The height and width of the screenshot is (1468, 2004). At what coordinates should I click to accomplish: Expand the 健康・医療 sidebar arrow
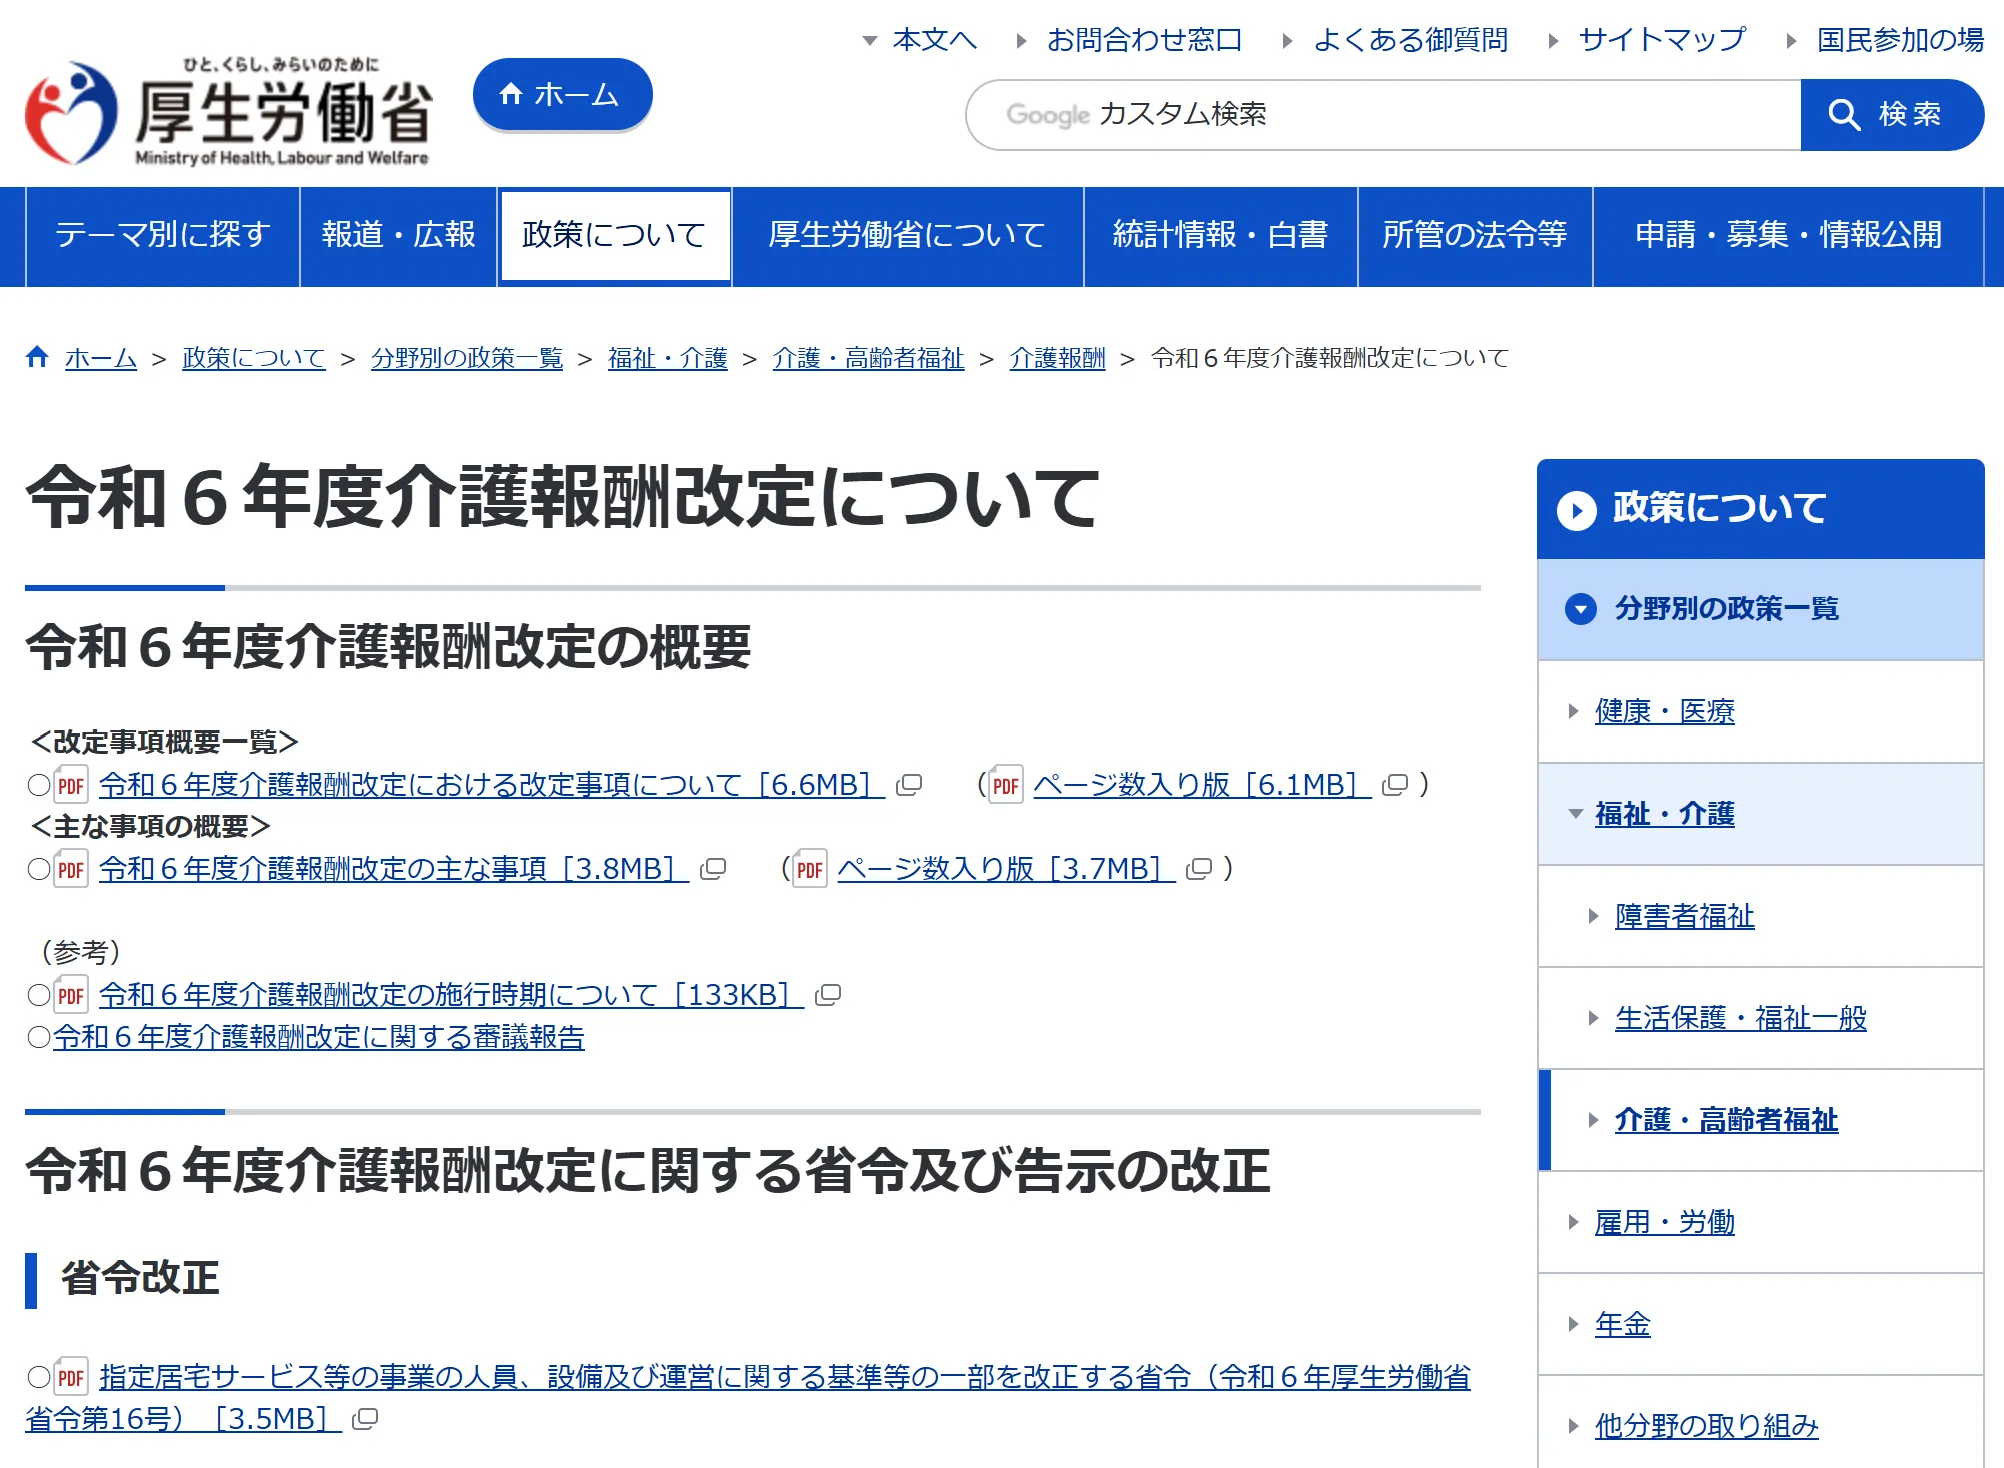(1574, 711)
